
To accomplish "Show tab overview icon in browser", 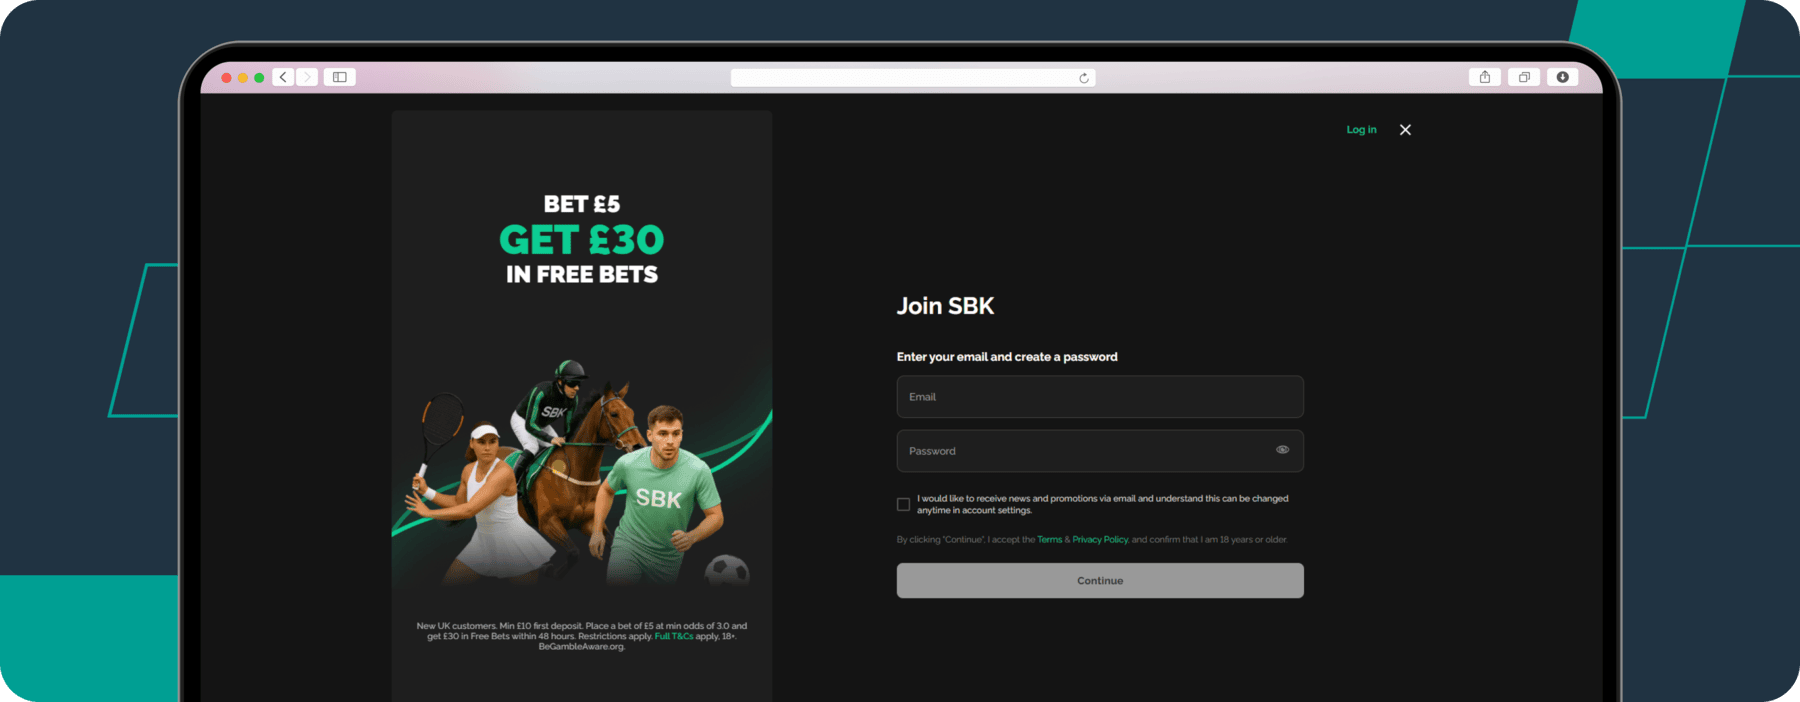I will click(x=1524, y=77).
